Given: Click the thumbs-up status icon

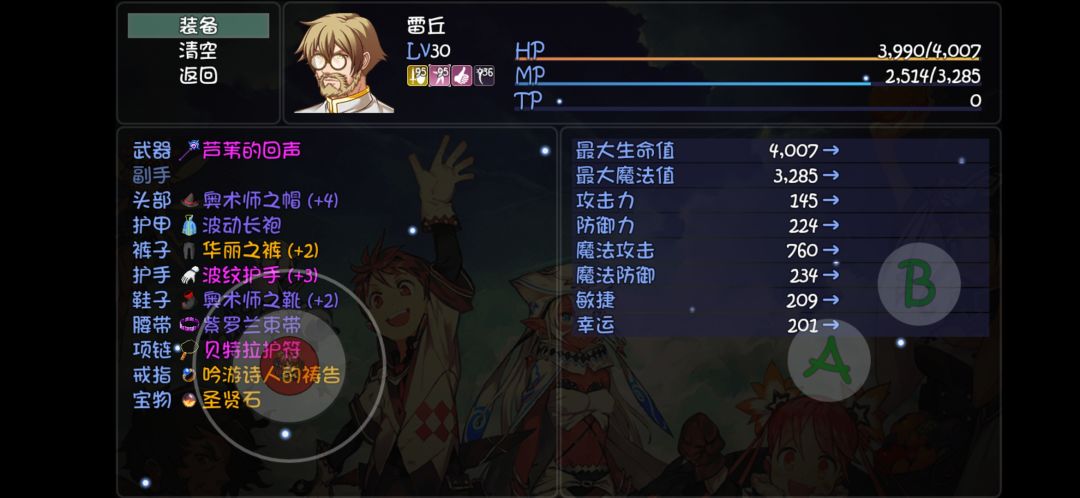Looking at the screenshot, I should coord(461,76).
